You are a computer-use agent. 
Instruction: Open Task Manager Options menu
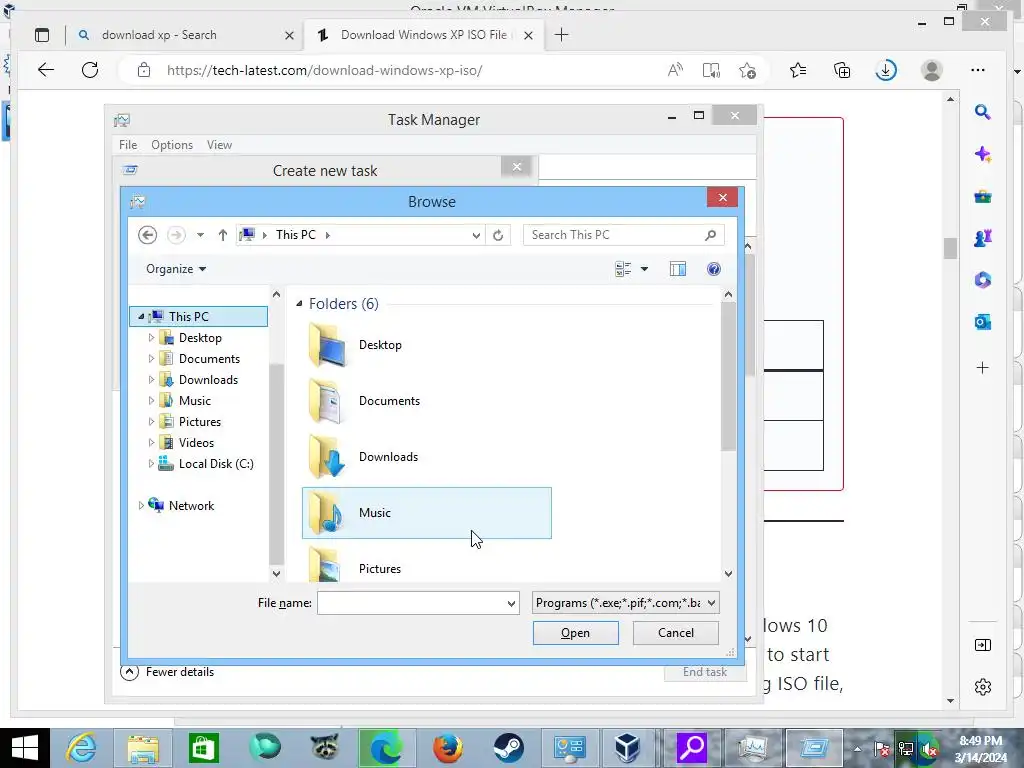[172, 145]
